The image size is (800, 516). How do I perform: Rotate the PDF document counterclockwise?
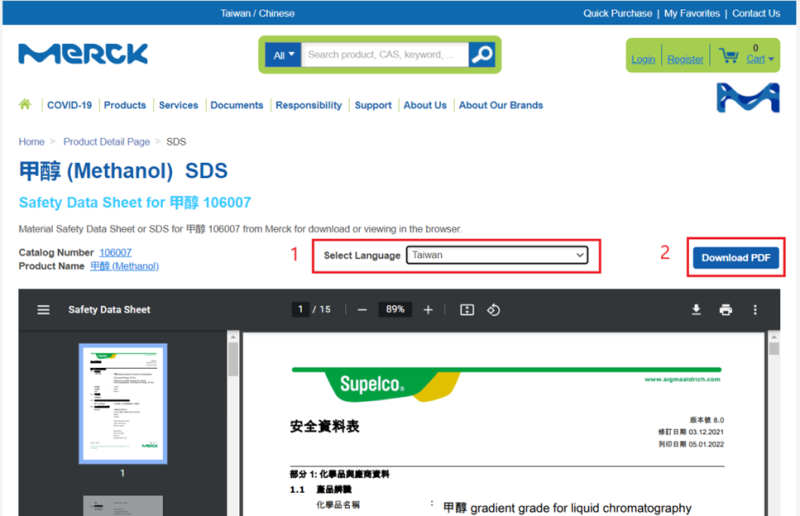point(493,310)
